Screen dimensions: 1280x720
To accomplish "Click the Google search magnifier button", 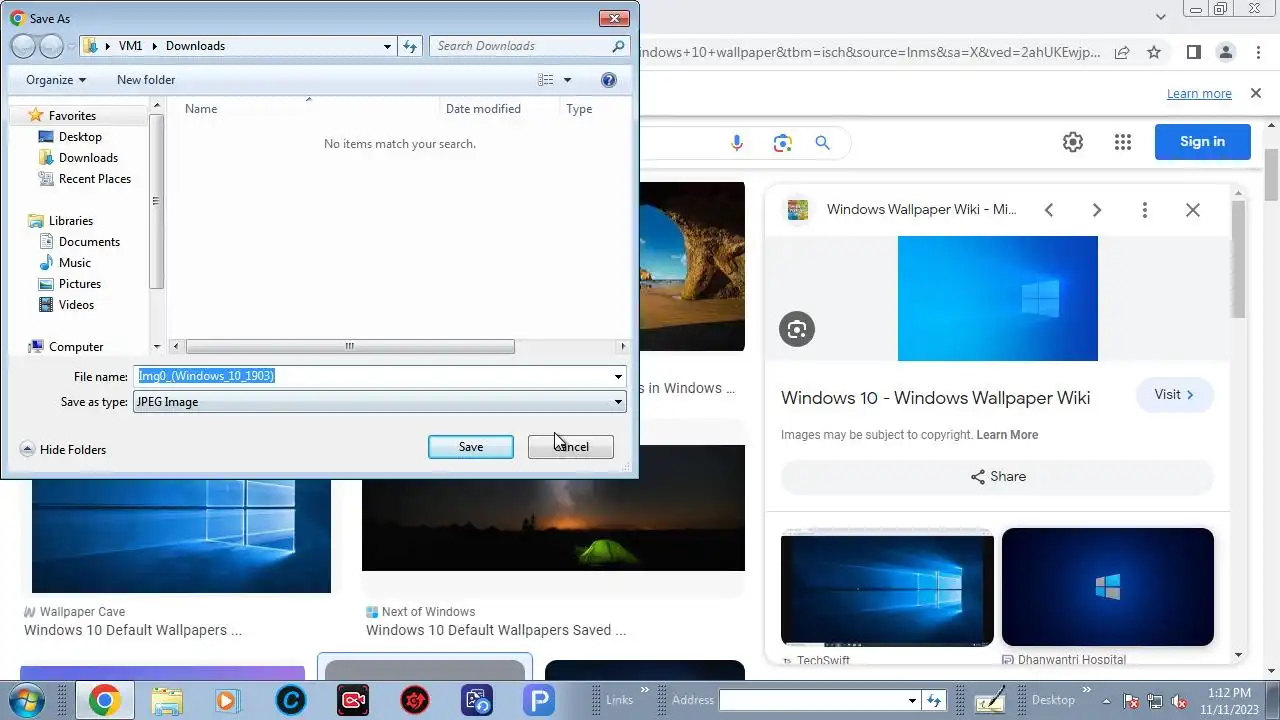I will pyautogui.click(x=823, y=143).
